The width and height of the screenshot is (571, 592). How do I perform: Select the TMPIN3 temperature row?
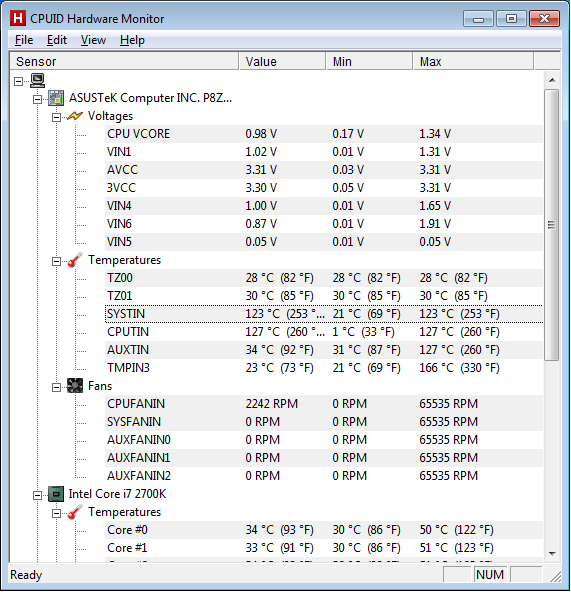click(x=324, y=368)
